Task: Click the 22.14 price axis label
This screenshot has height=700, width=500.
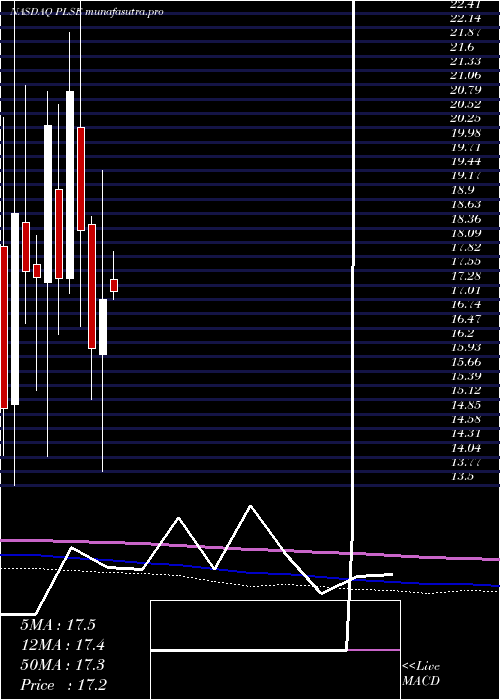Action: [x=466, y=19]
